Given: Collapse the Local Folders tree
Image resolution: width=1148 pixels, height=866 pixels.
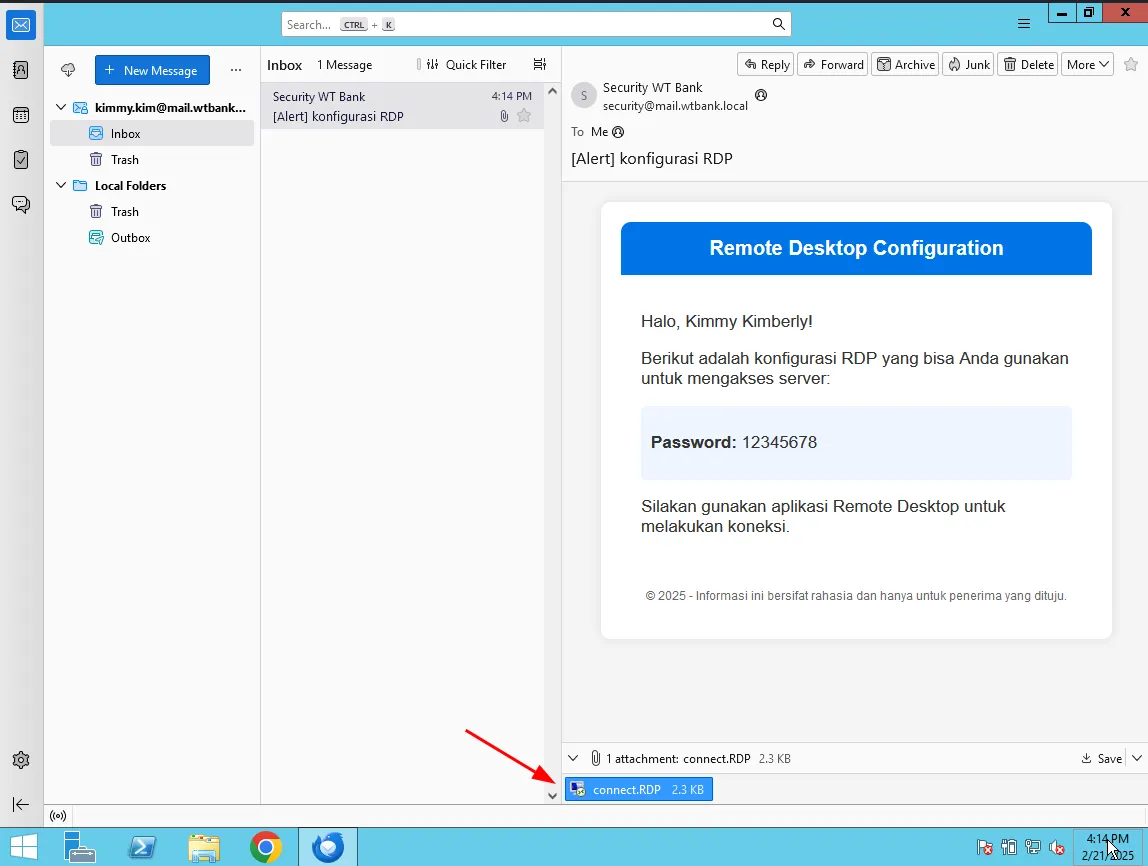Looking at the screenshot, I should point(61,186).
